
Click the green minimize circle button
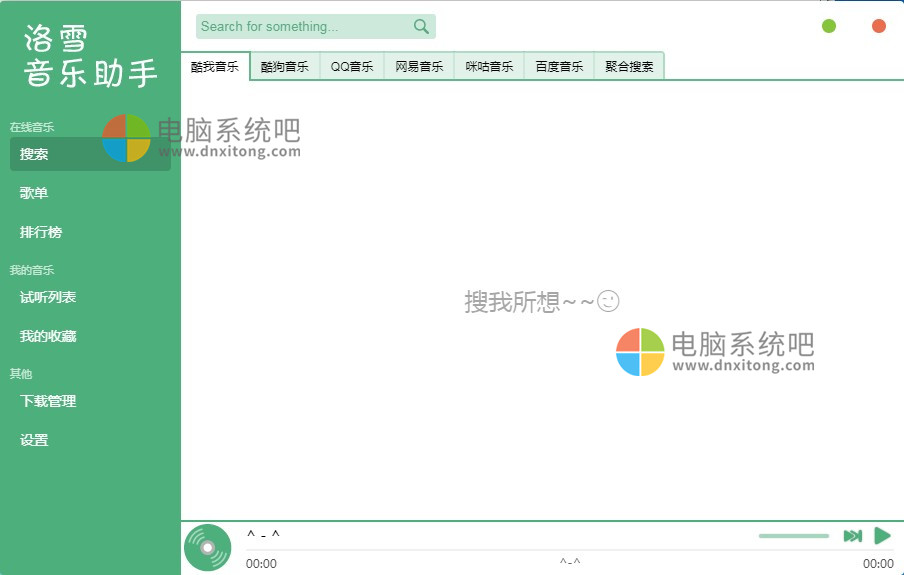click(x=829, y=26)
